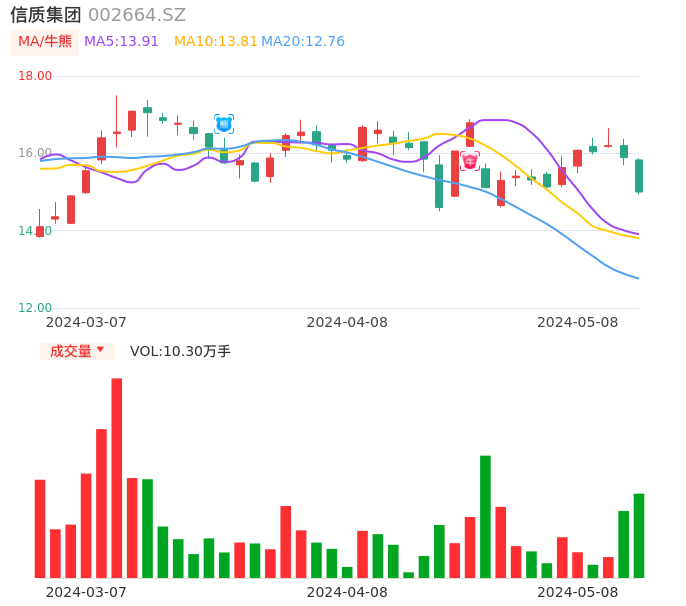Screen dimensions: 686x606
Task: Open the 成交量 indicator dropdown
Action: pos(77,351)
